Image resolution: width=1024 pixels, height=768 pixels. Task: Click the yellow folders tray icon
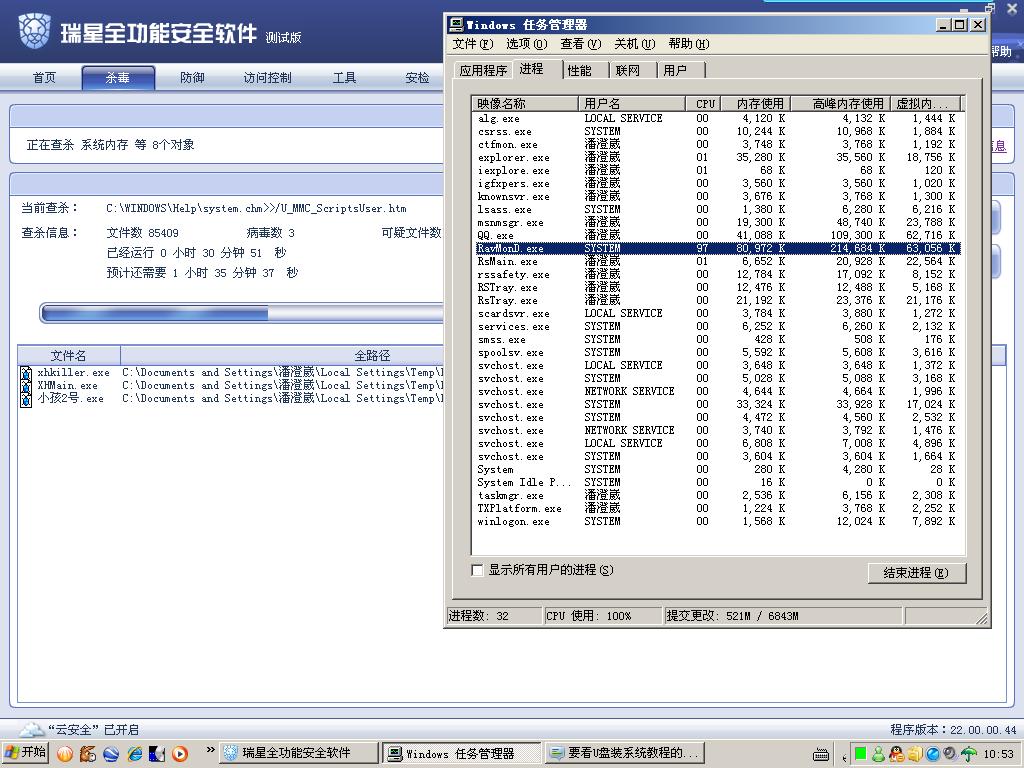click(914, 754)
